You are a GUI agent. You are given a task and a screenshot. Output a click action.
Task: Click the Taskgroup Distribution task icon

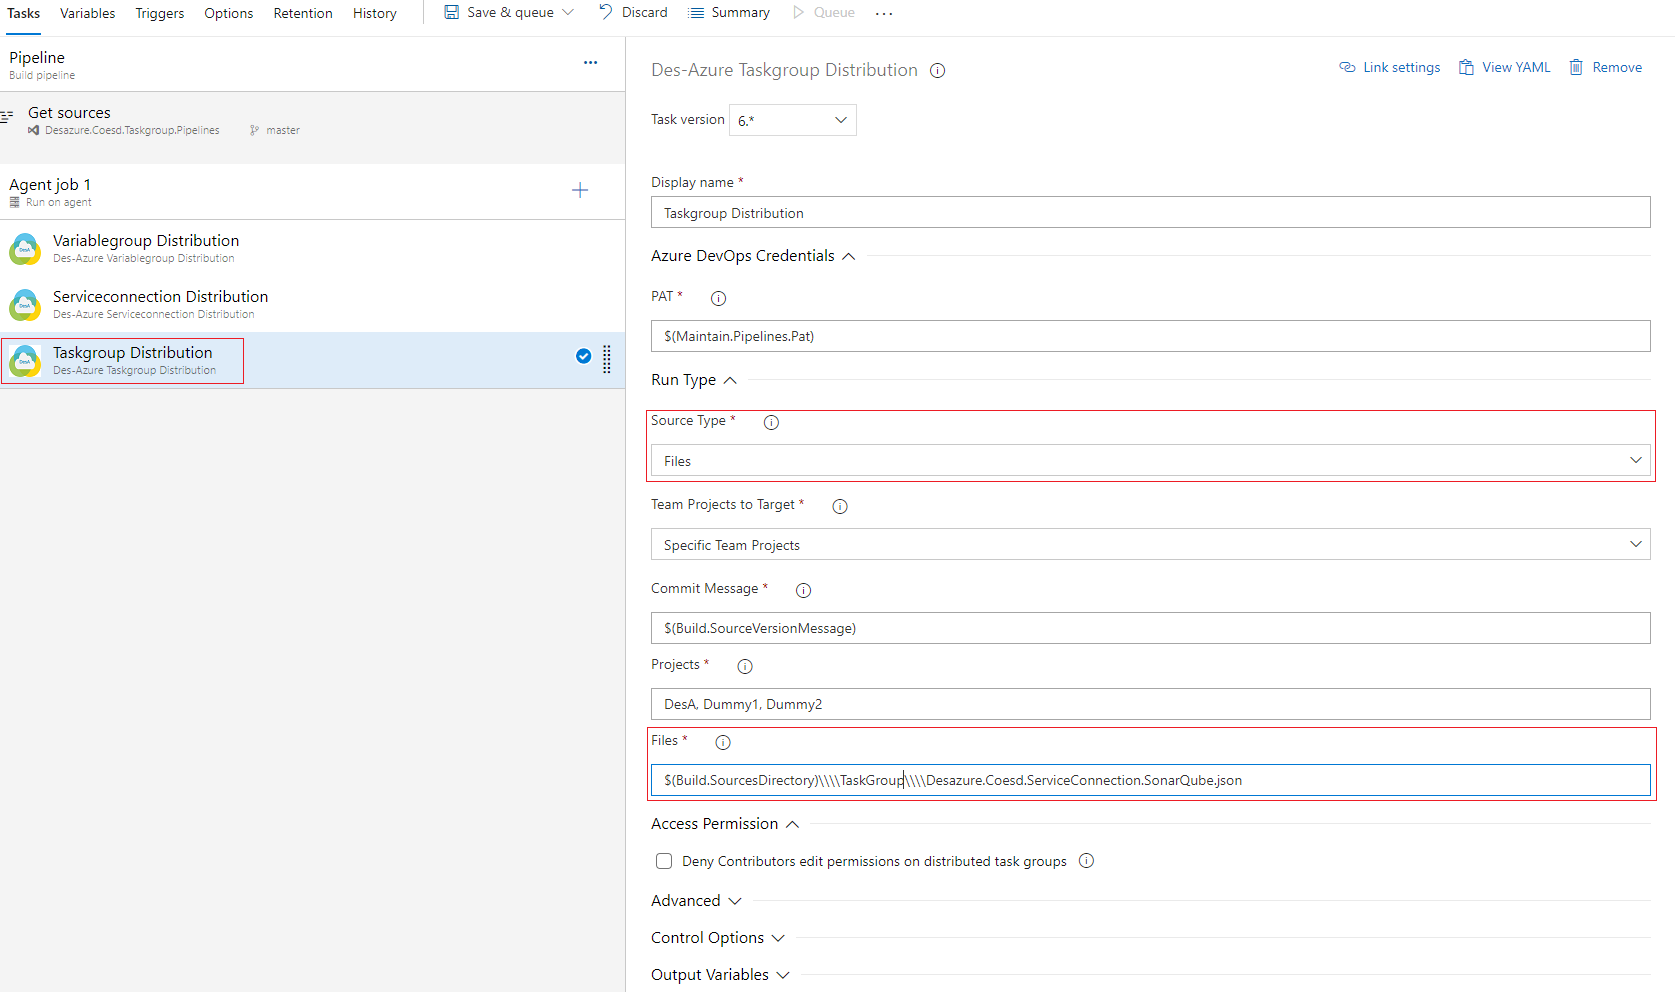pyautogui.click(x=25, y=360)
